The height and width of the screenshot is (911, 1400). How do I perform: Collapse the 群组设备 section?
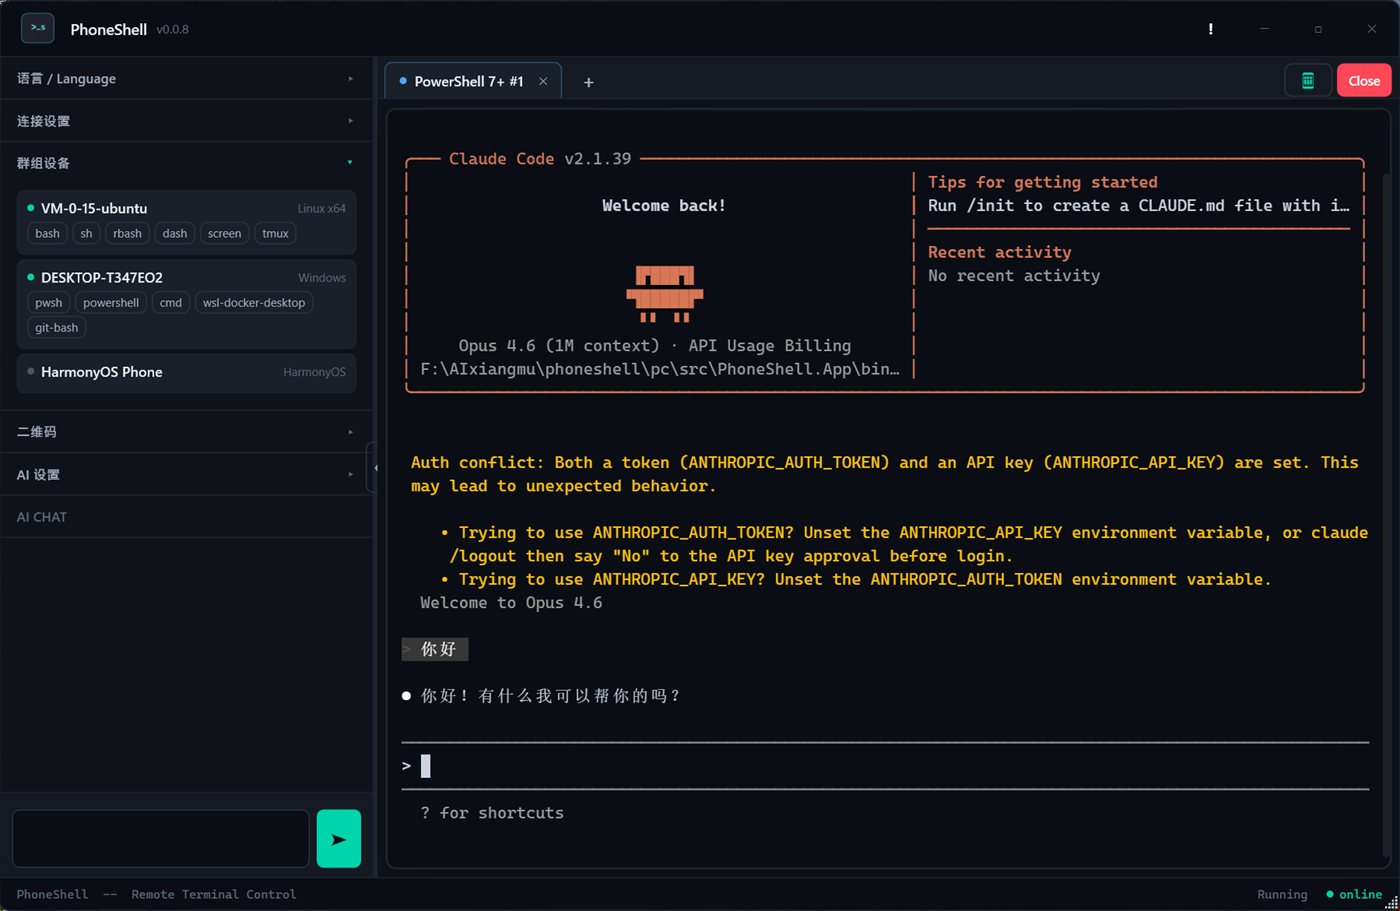[186, 163]
